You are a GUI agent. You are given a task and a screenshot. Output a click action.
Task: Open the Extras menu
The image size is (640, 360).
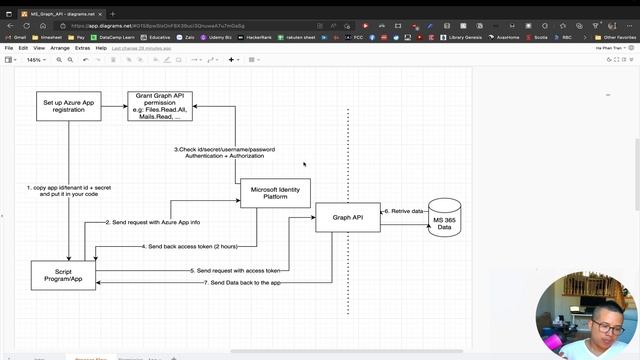[82, 48]
